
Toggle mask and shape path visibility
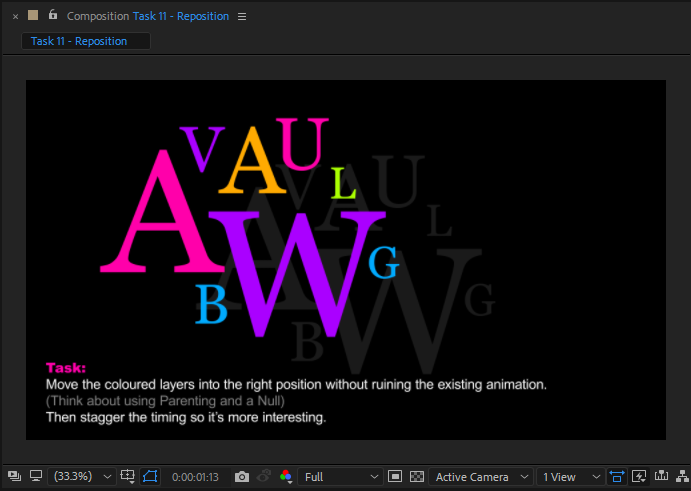[x=150, y=476]
